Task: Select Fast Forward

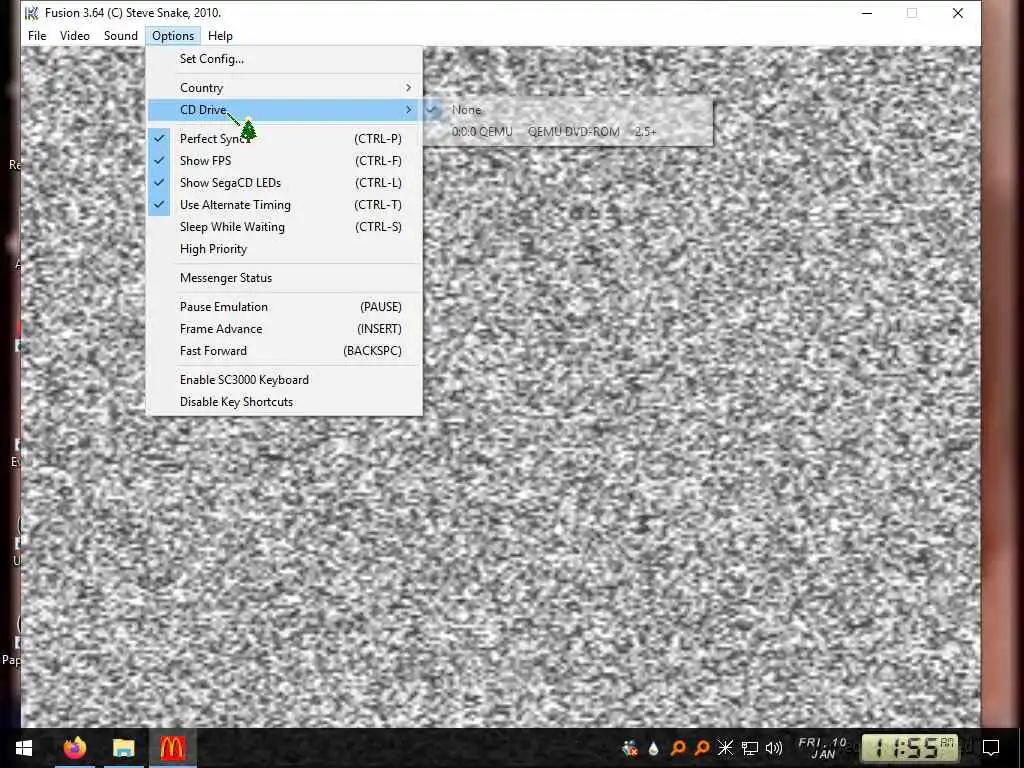Action: [x=285, y=351]
